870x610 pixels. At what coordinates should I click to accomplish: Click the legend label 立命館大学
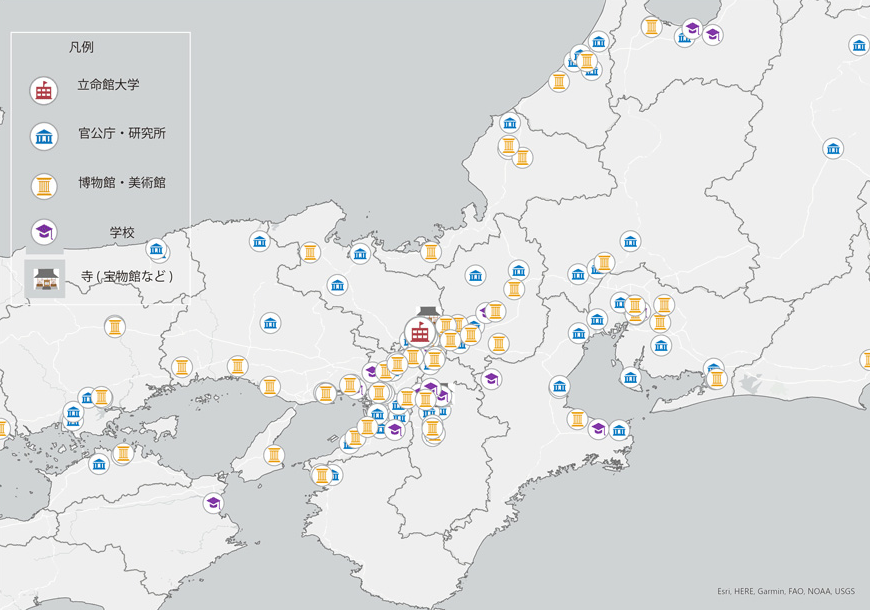click(108, 85)
